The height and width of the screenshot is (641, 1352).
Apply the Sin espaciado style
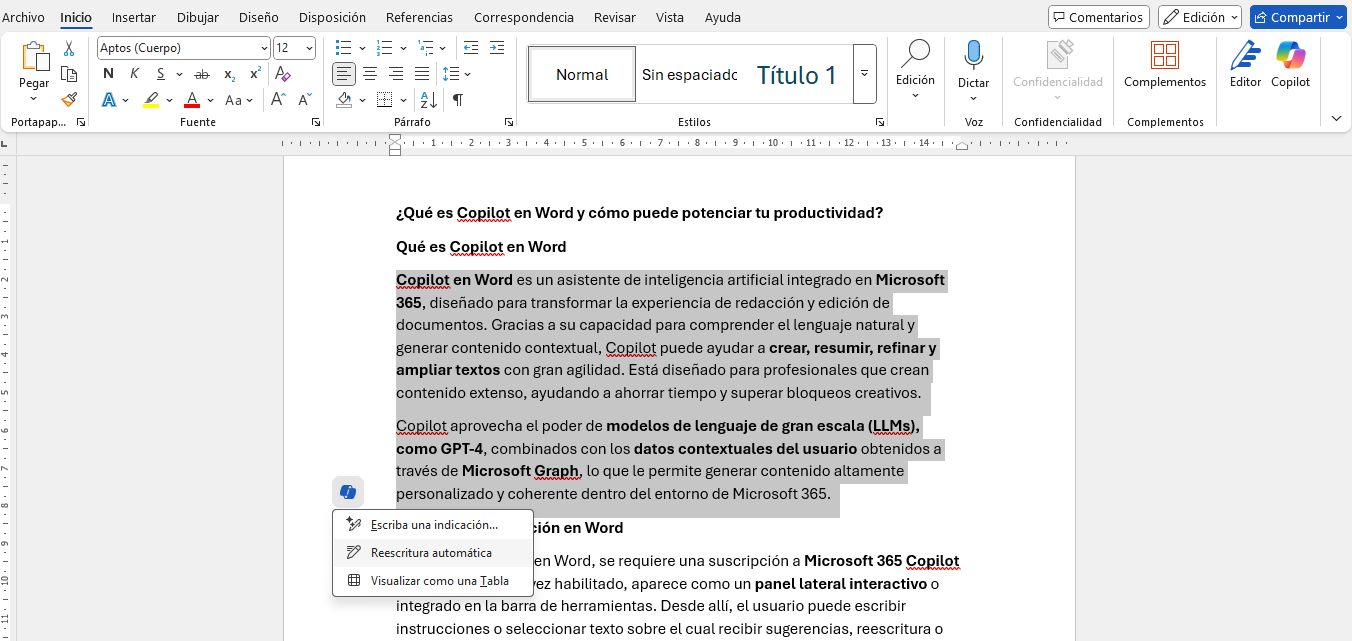[690, 74]
